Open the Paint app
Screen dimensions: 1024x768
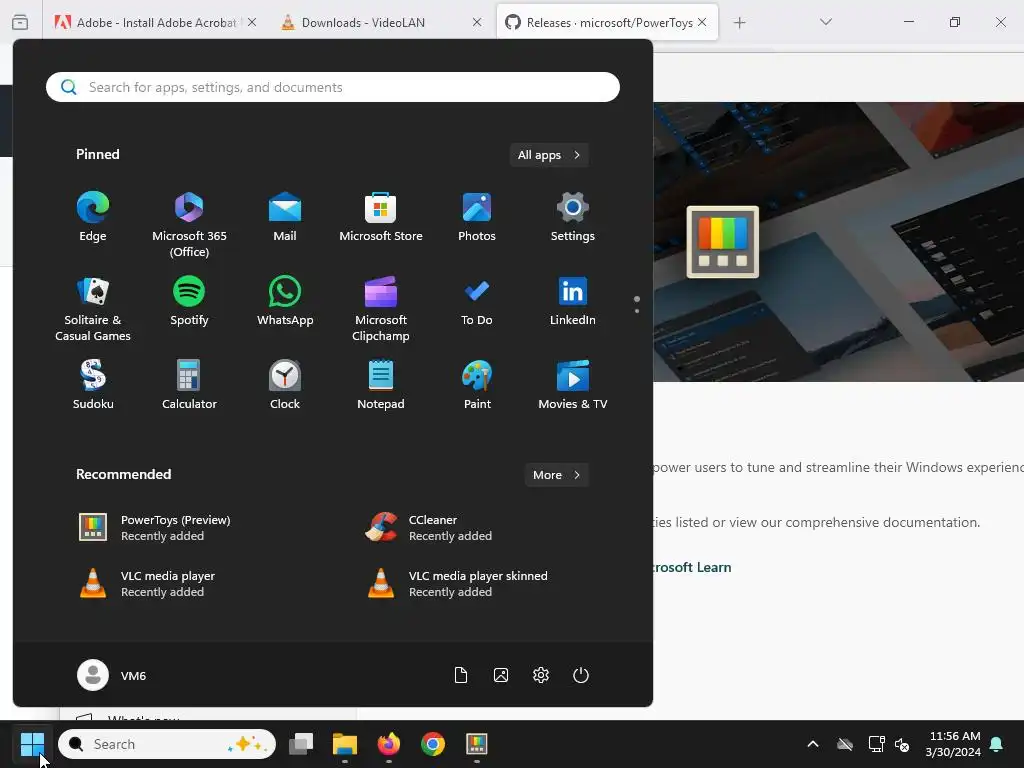point(477,385)
